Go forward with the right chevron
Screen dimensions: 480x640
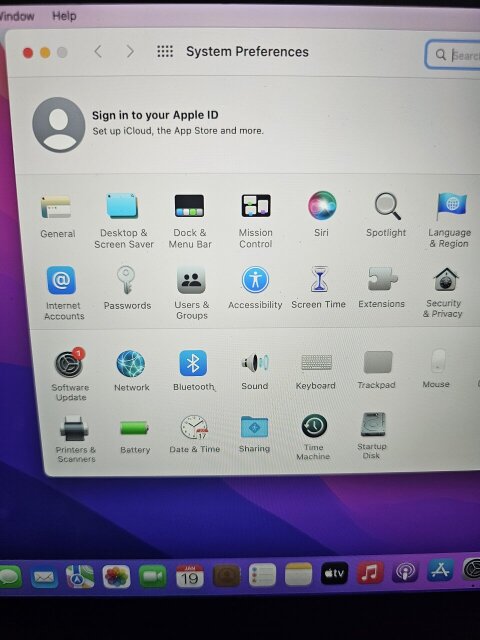click(x=130, y=51)
